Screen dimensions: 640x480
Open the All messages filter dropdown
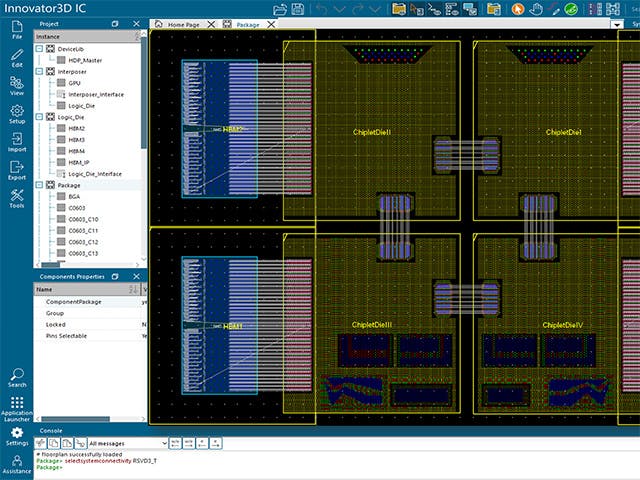click(128, 443)
